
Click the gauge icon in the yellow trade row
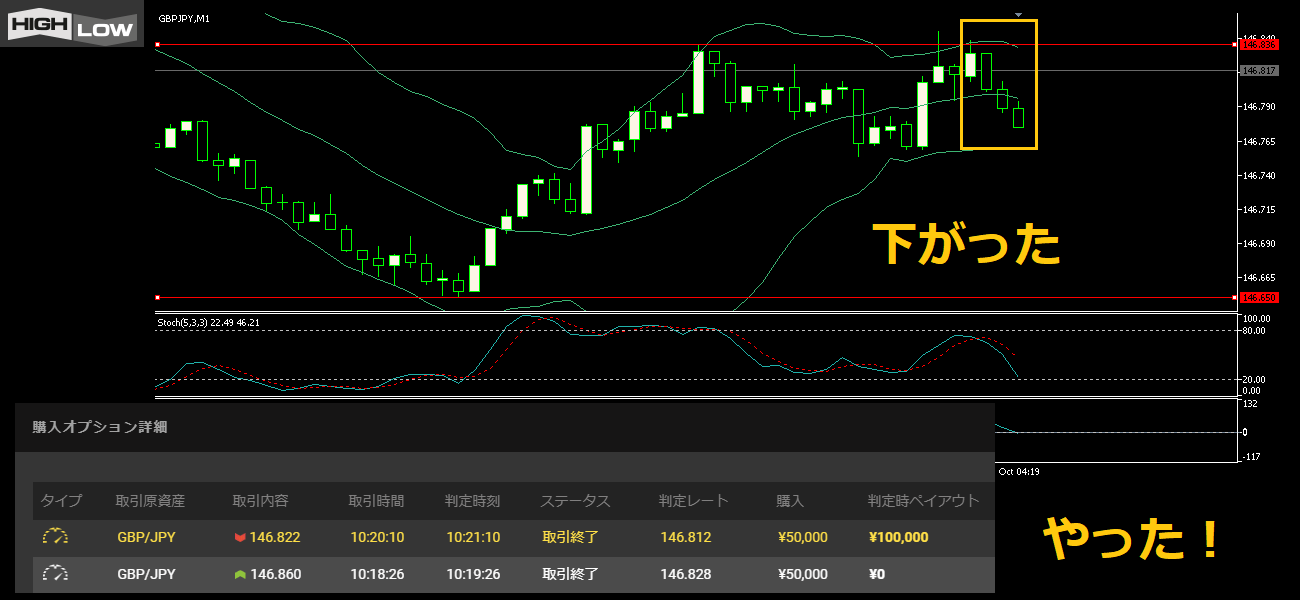point(55,537)
